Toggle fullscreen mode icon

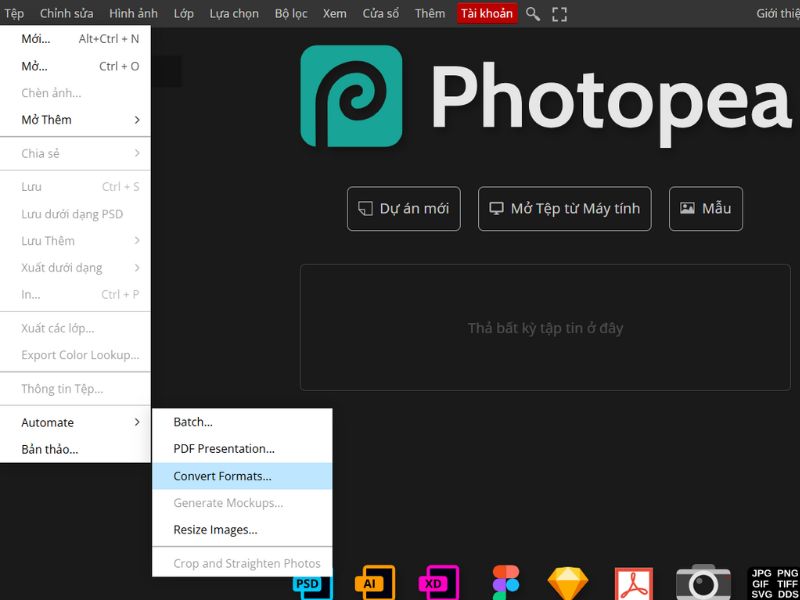(x=560, y=14)
